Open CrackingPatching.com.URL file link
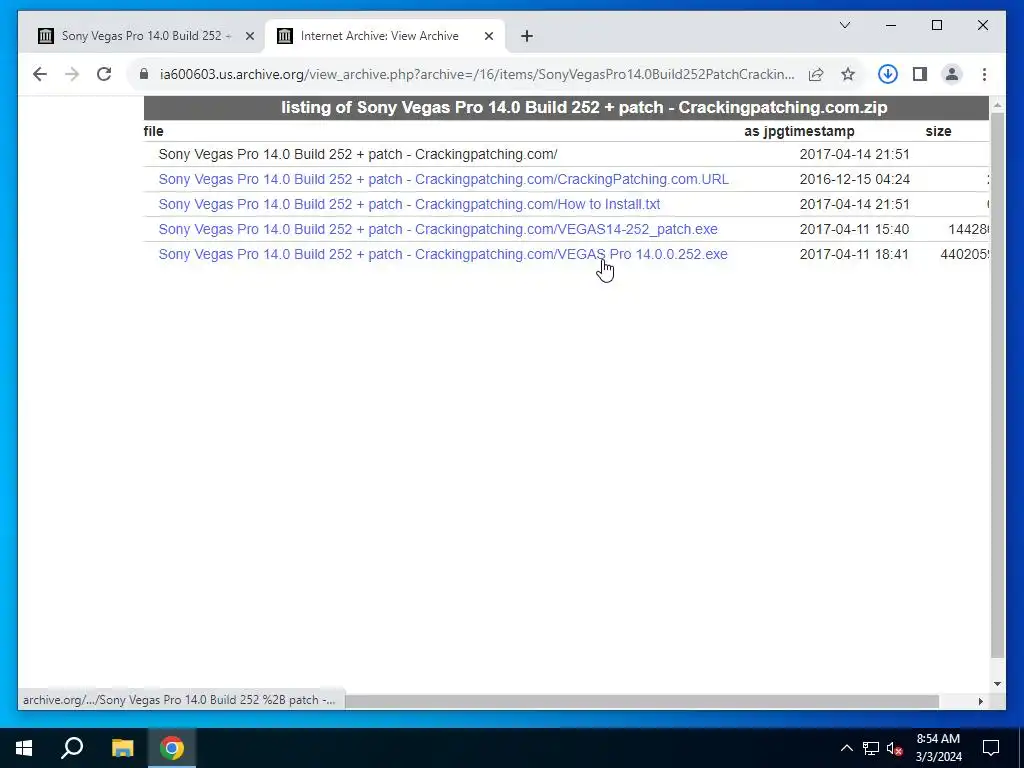The height and width of the screenshot is (768, 1024). (x=443, y=179)
